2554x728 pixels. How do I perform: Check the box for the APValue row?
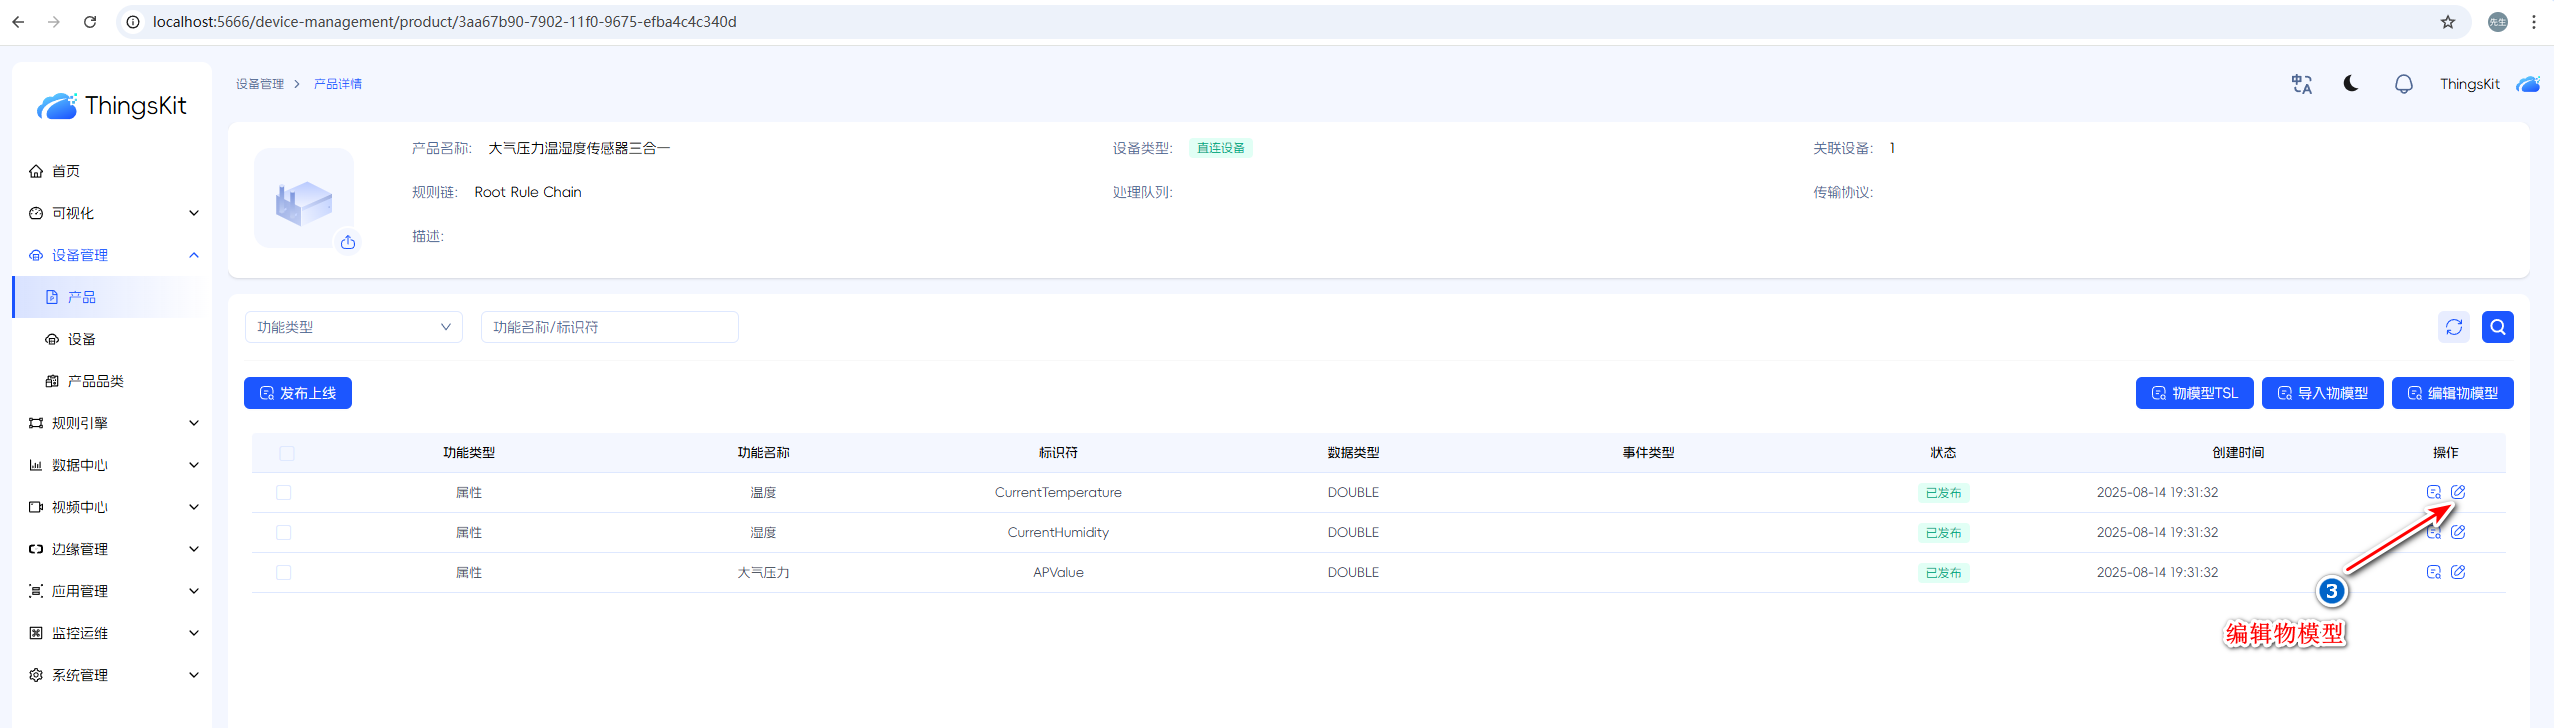coord(284,573)
